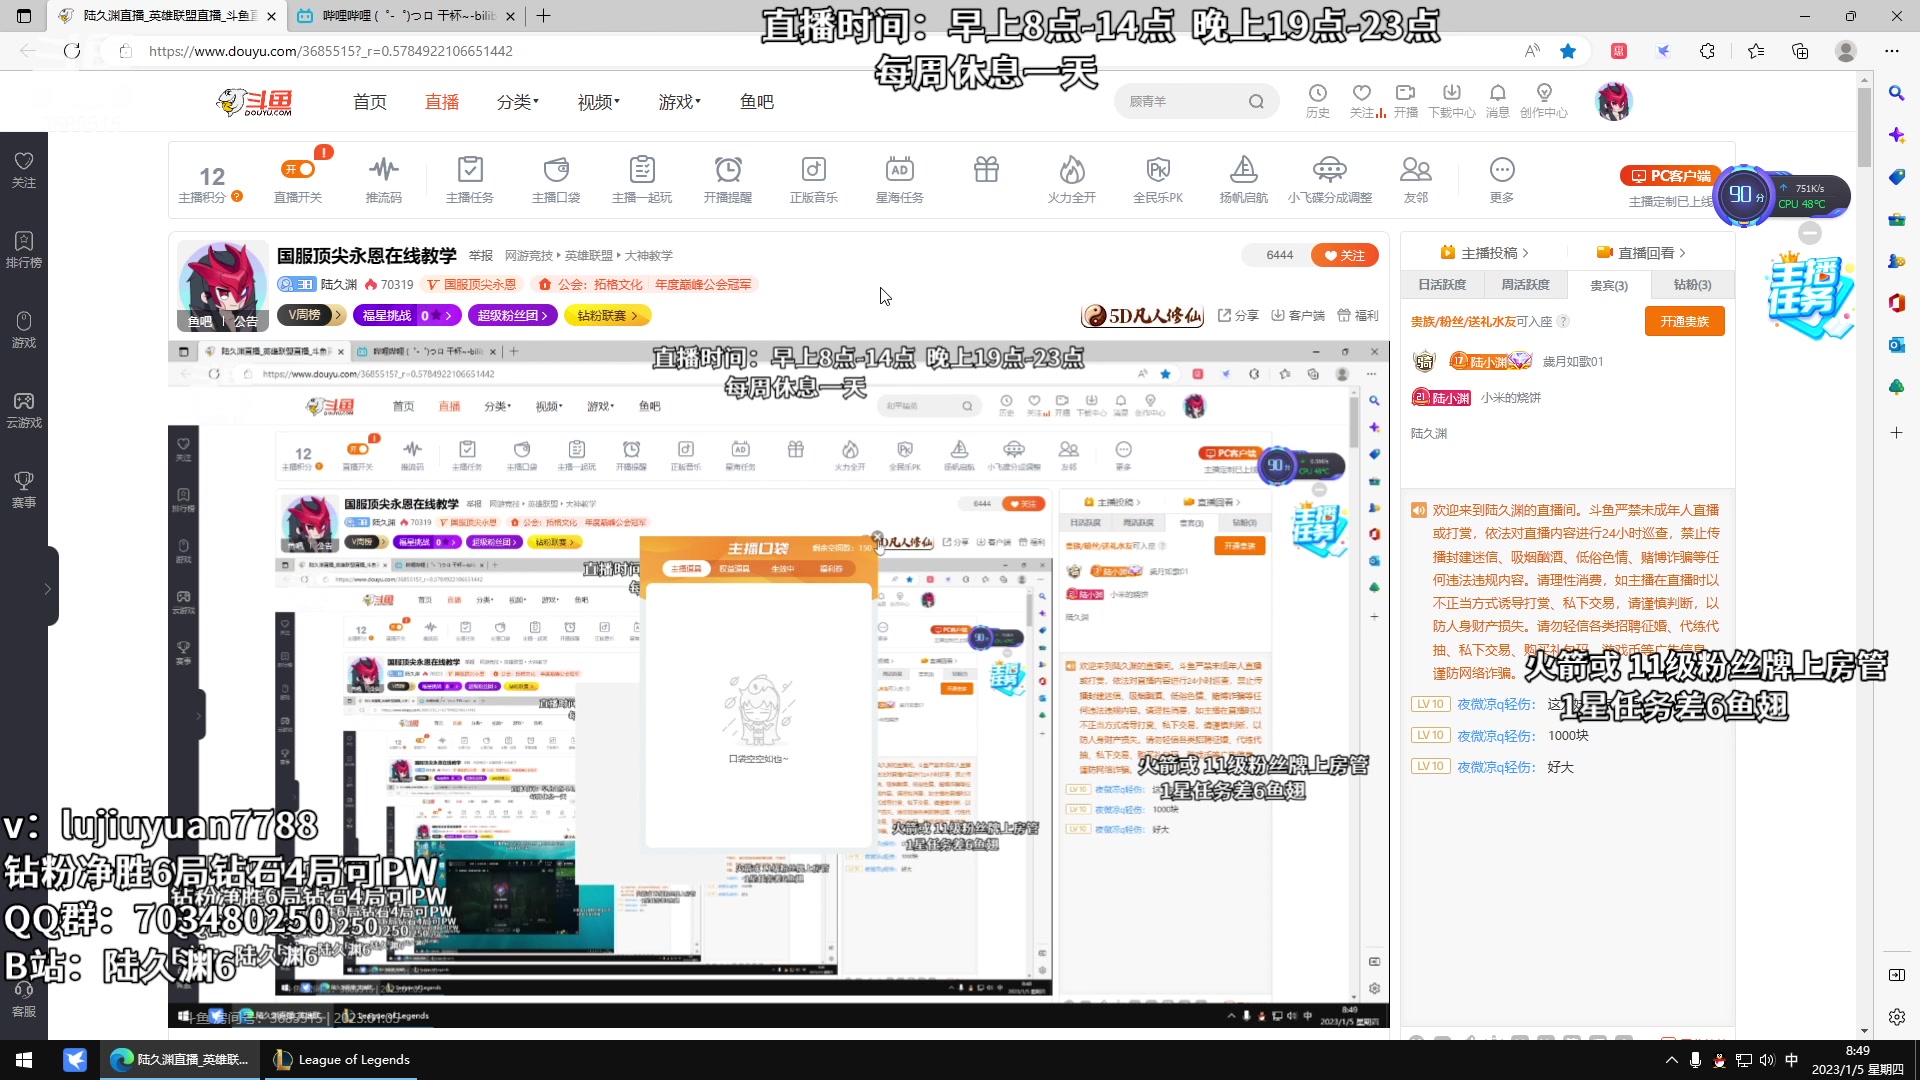Open 直播回看 arrow link
The height and width of the screenshot is (1080, 1920).
[x=1641, y=253]
